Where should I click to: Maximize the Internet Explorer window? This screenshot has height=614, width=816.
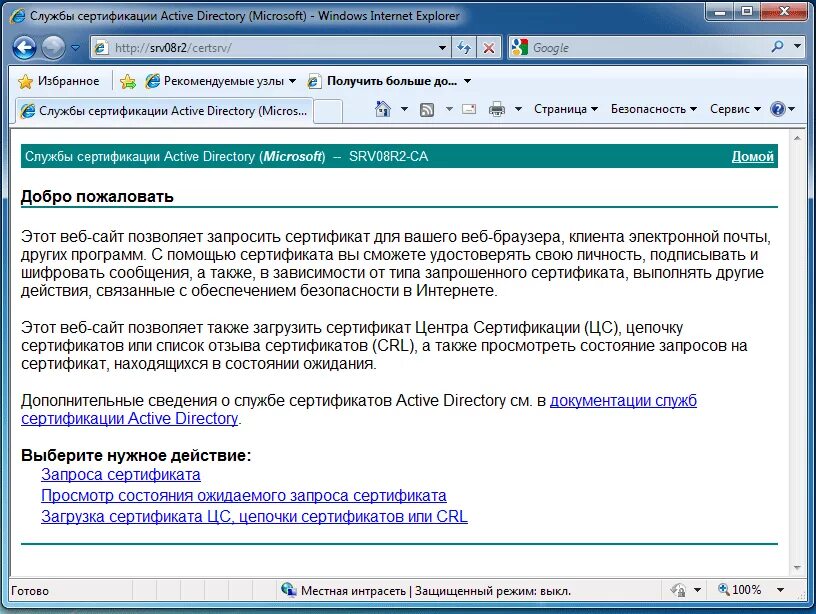click(x=747, y=11)
